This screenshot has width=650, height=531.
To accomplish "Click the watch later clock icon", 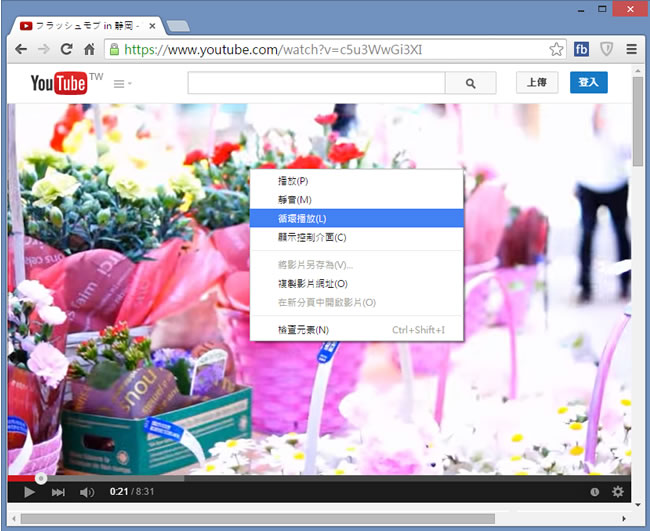I will tap(595, 492).
